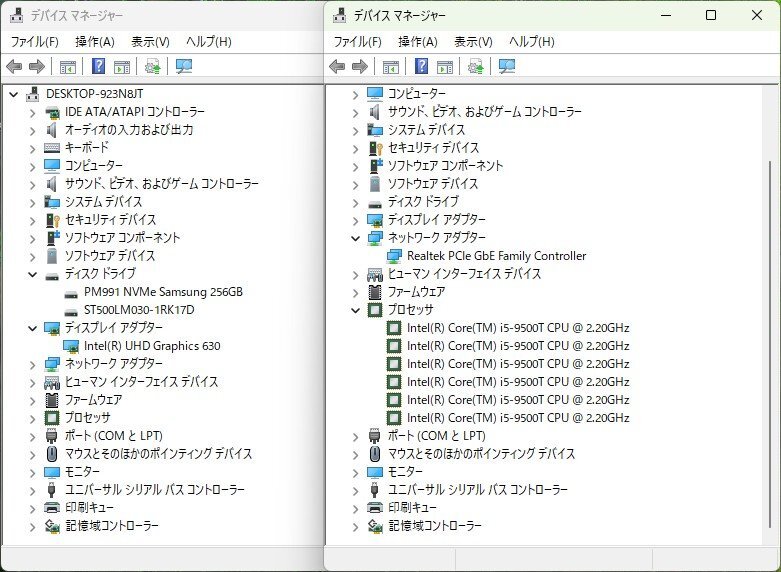Collapse プロセッサ in right window
781x572 pixels.
pos(356,310)
